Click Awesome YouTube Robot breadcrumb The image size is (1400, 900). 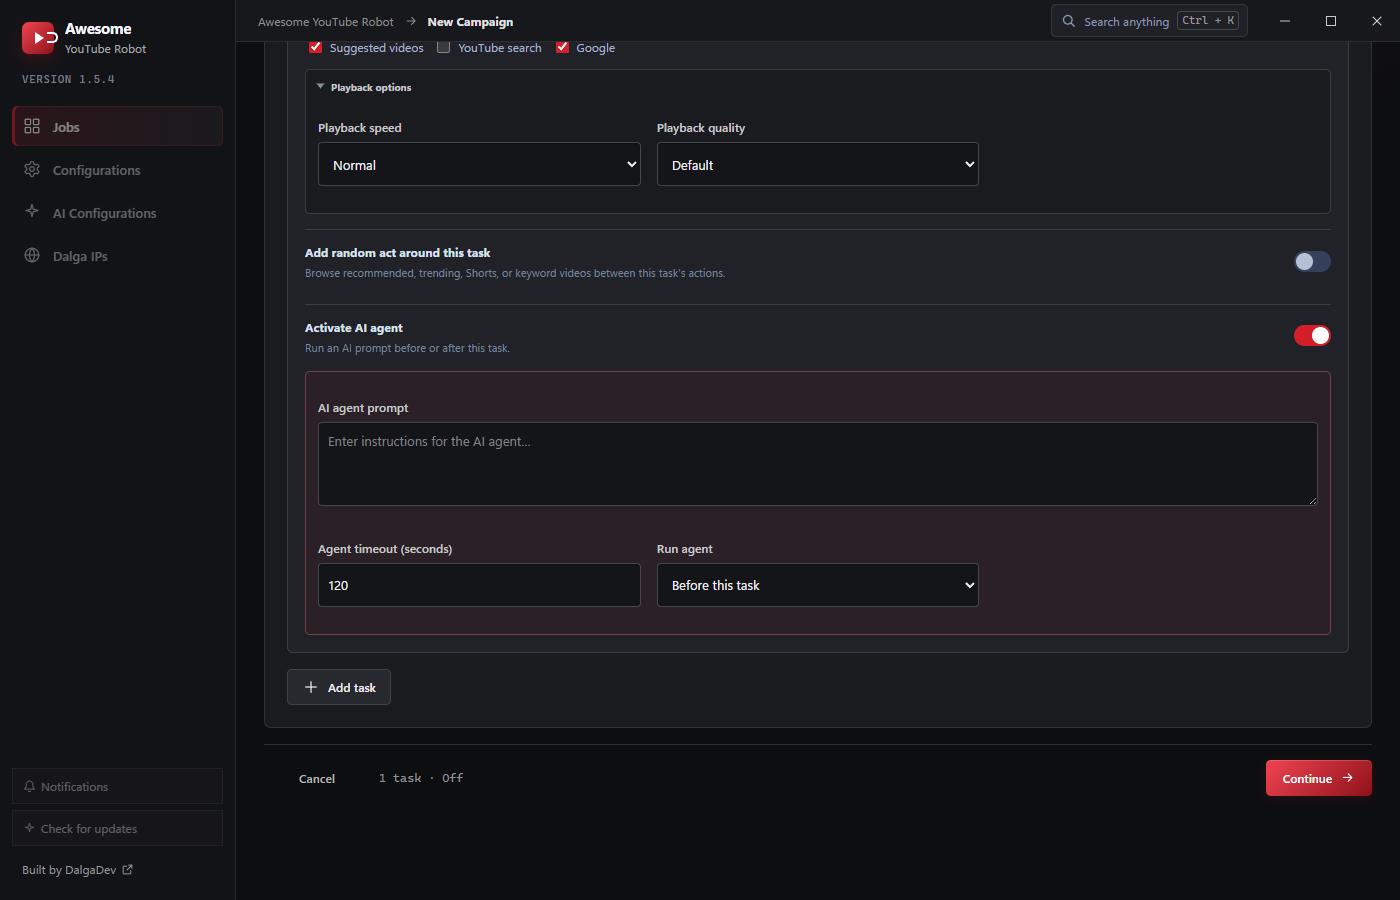pos(326,22)
